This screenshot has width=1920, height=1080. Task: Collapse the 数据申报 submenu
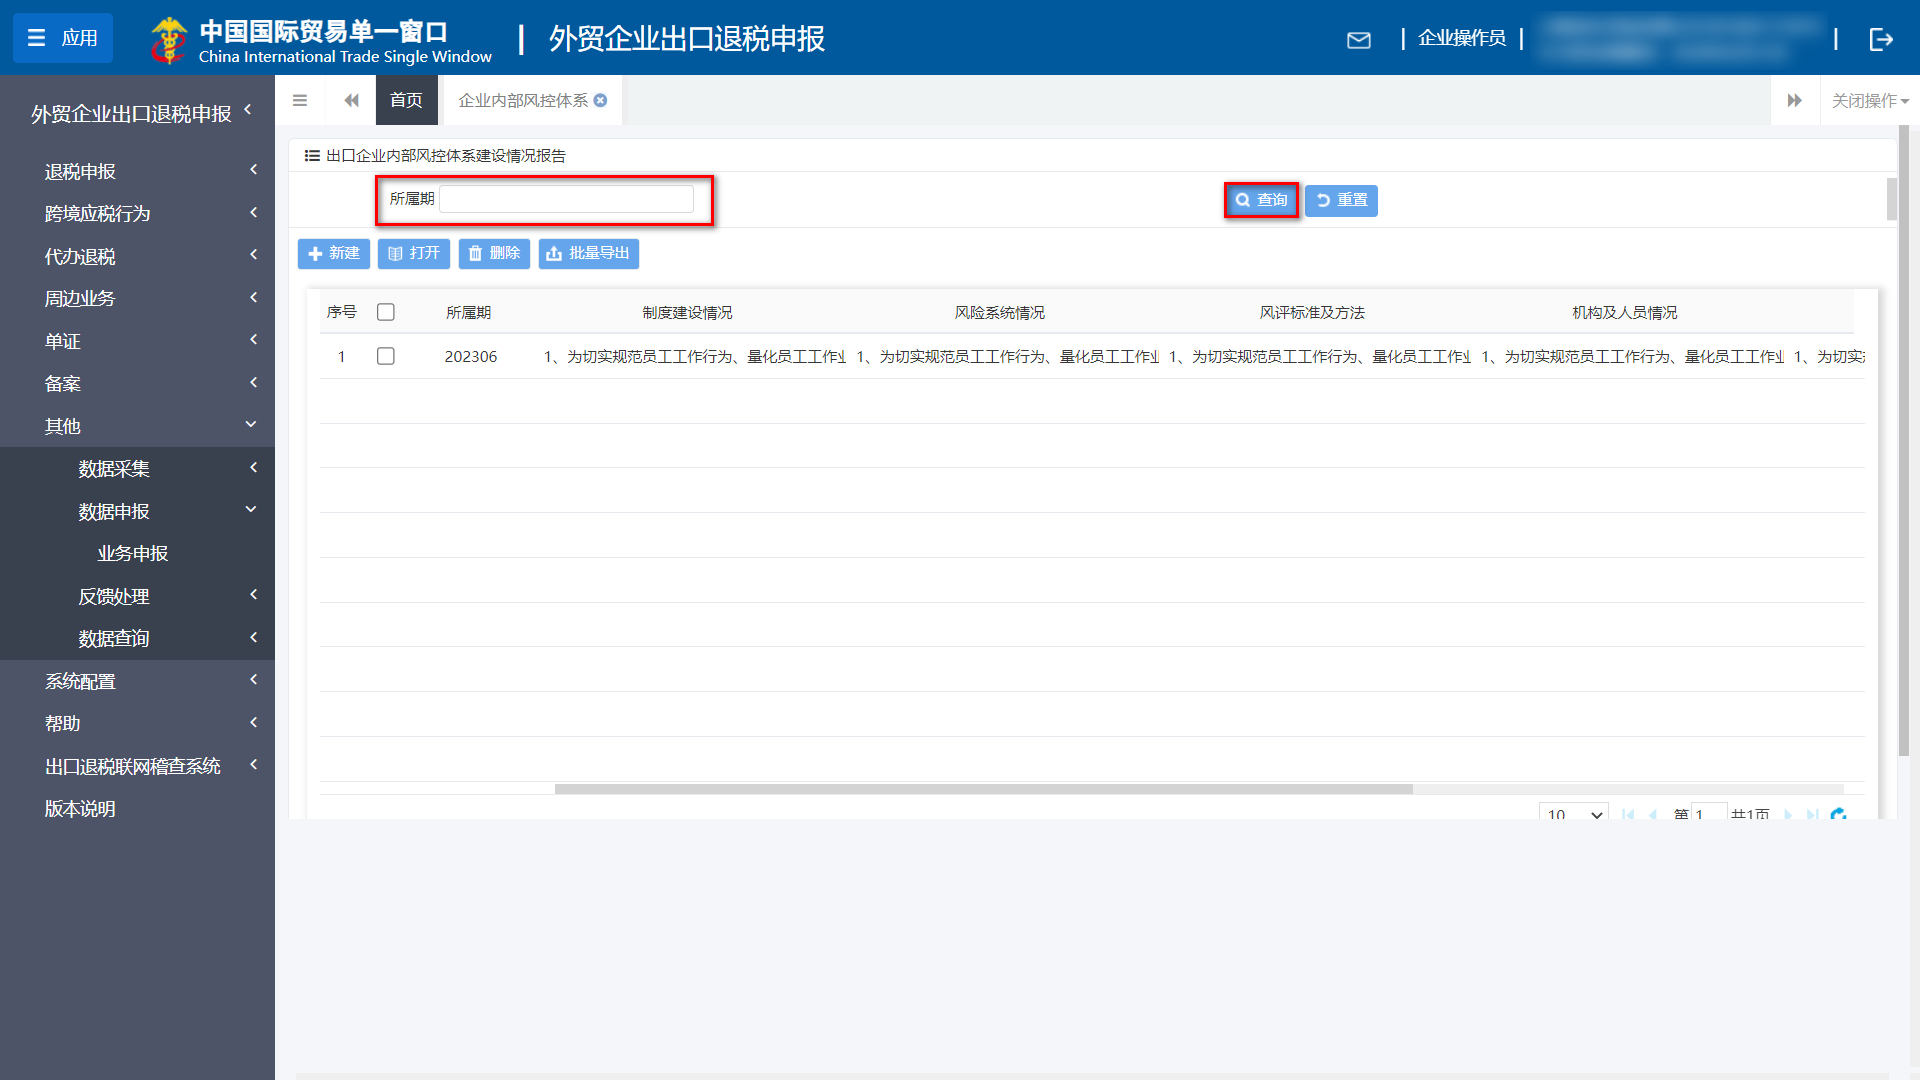[x=113, y=511]
